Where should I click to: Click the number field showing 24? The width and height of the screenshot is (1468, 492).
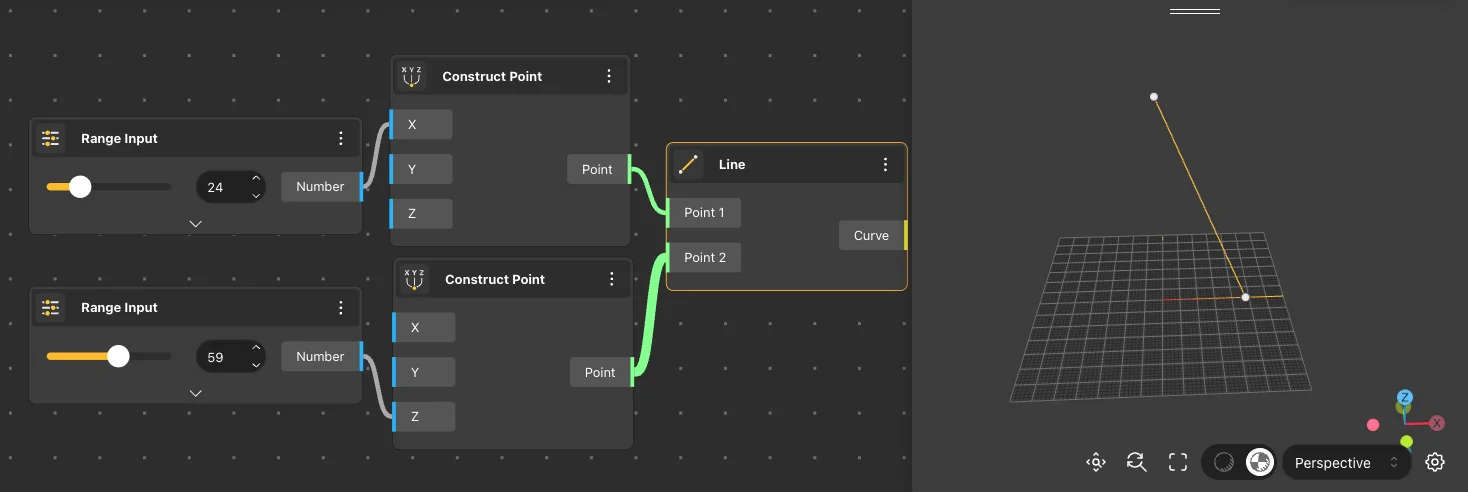point(222,187)
